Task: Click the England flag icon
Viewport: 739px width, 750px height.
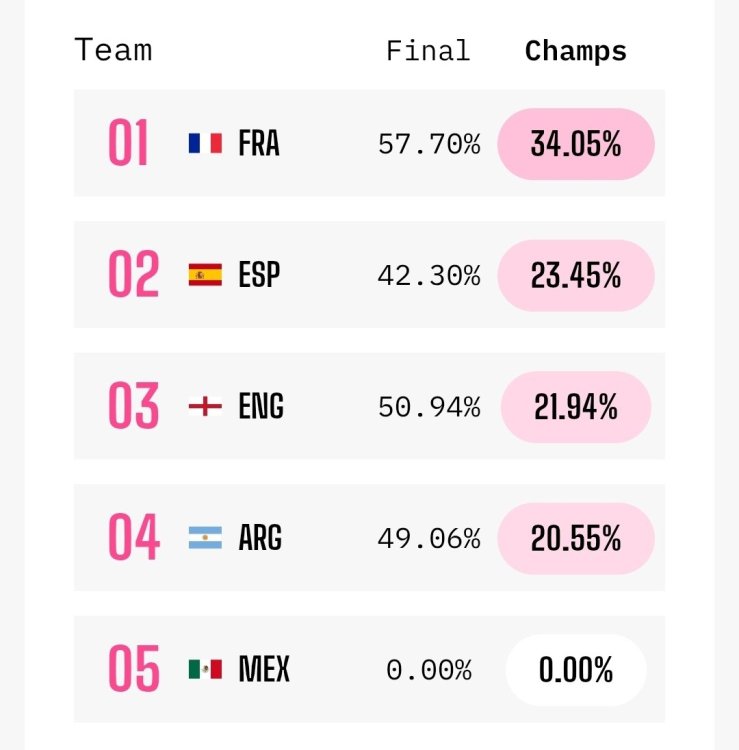Action: pos(205,406)
